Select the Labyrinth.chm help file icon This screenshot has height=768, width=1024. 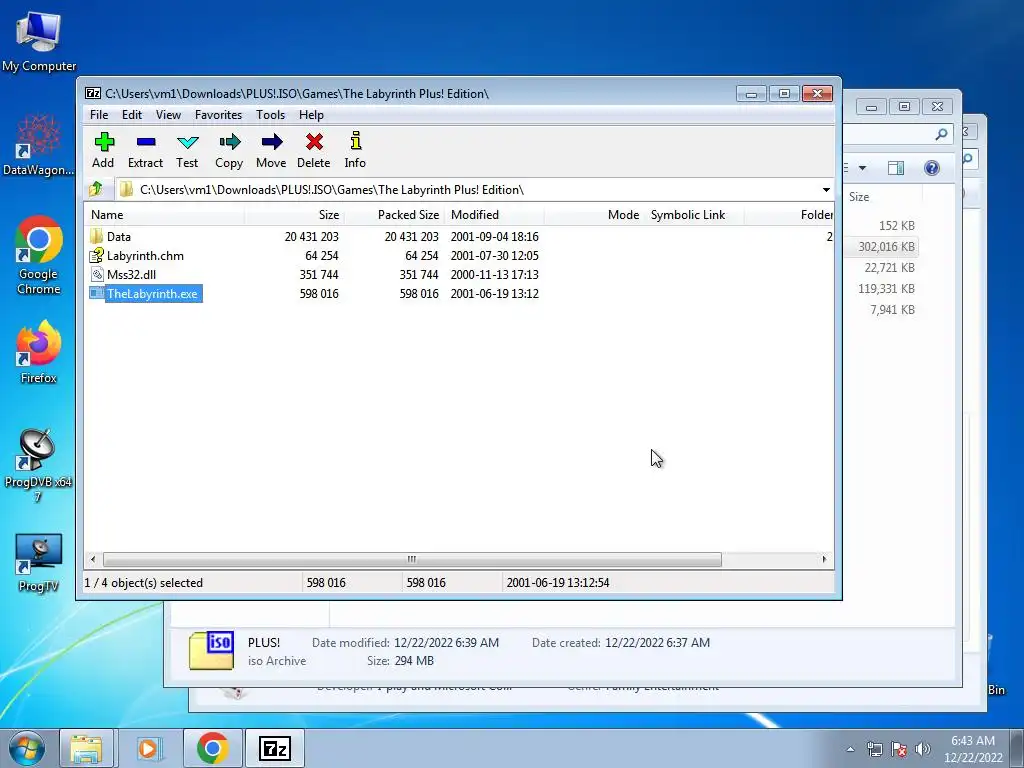[x=97, y=255]
